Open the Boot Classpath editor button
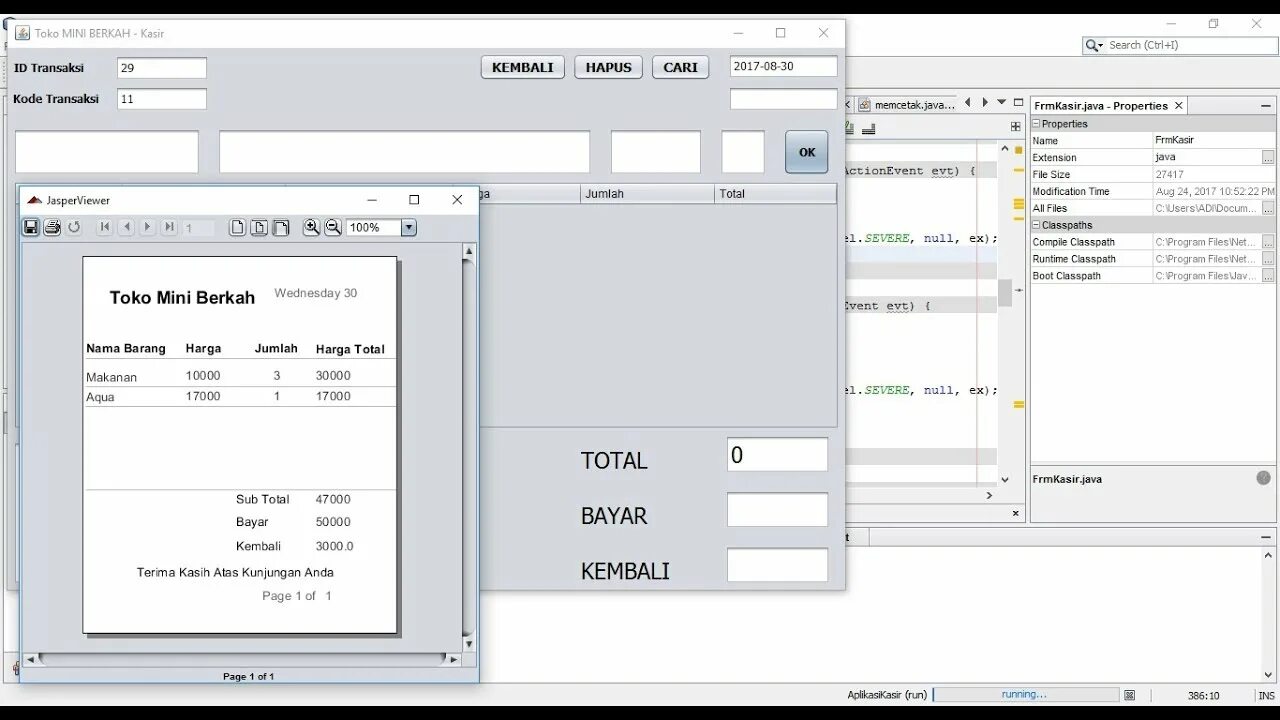The height and width of the screenshot is (720, 1280). click(x=1268, y=276)
